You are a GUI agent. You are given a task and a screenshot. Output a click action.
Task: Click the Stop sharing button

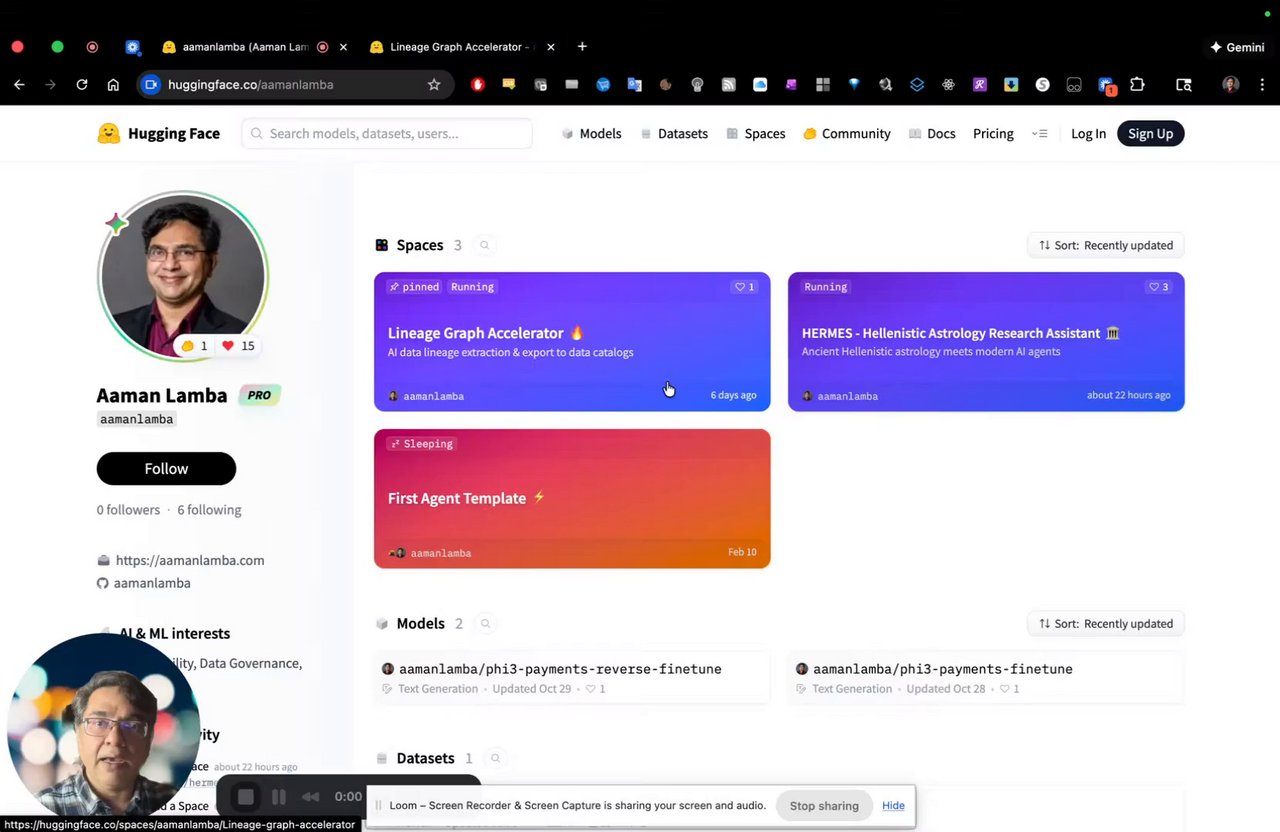(x=824, y=806)
